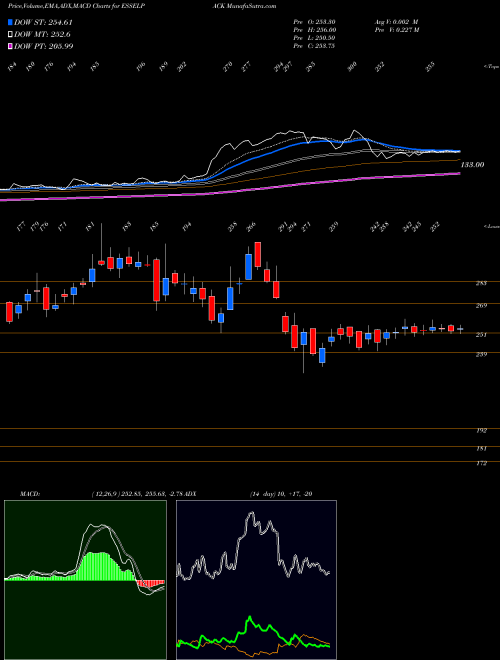Click the blue candle at the lowest point near 239

coord(322,355)
